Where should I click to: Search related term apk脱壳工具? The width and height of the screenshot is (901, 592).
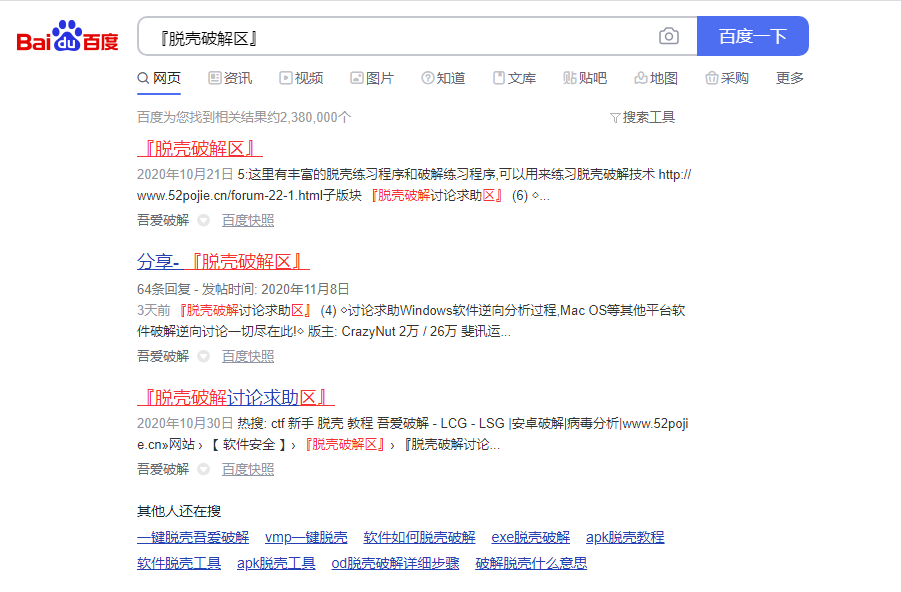[276, 563]
